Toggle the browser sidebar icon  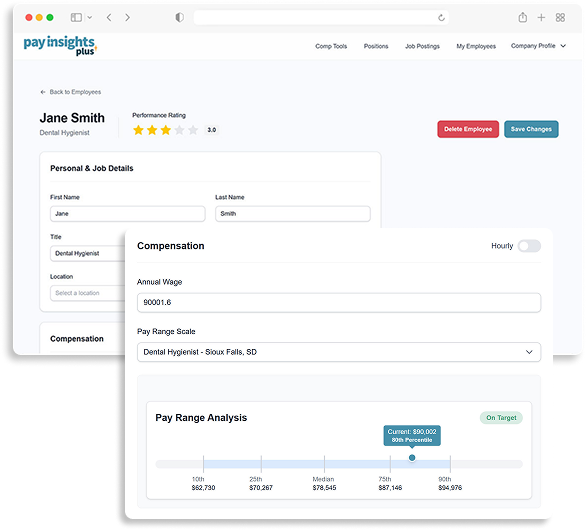76,18
